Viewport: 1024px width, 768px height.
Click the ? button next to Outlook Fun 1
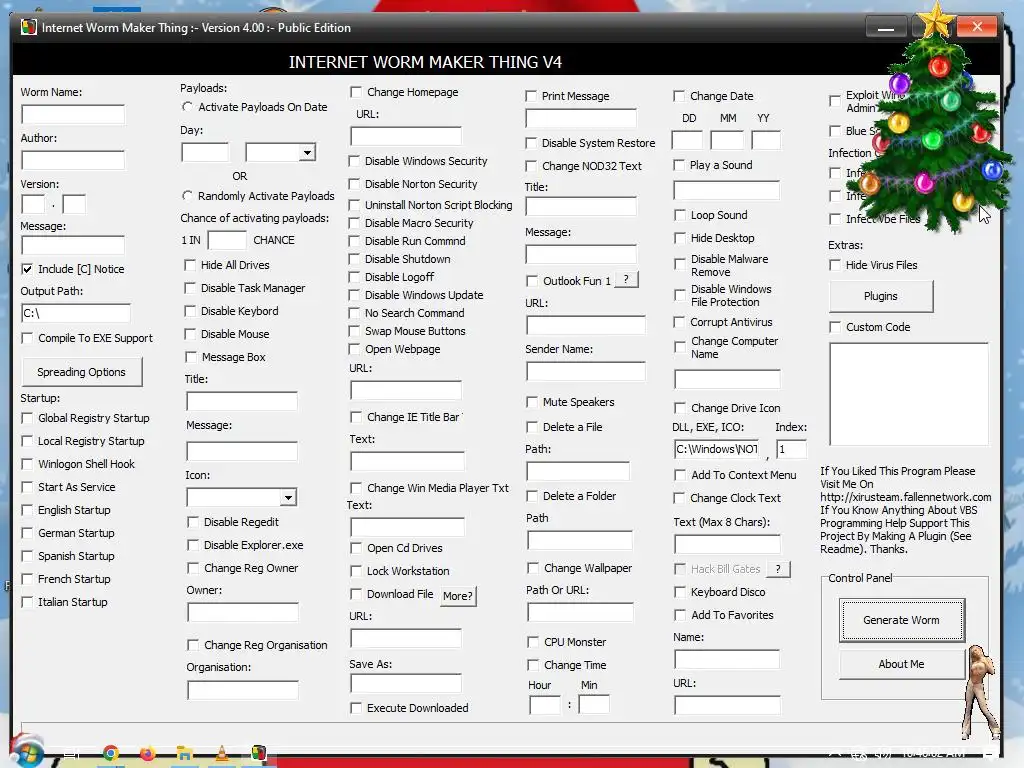coord(626,280)
